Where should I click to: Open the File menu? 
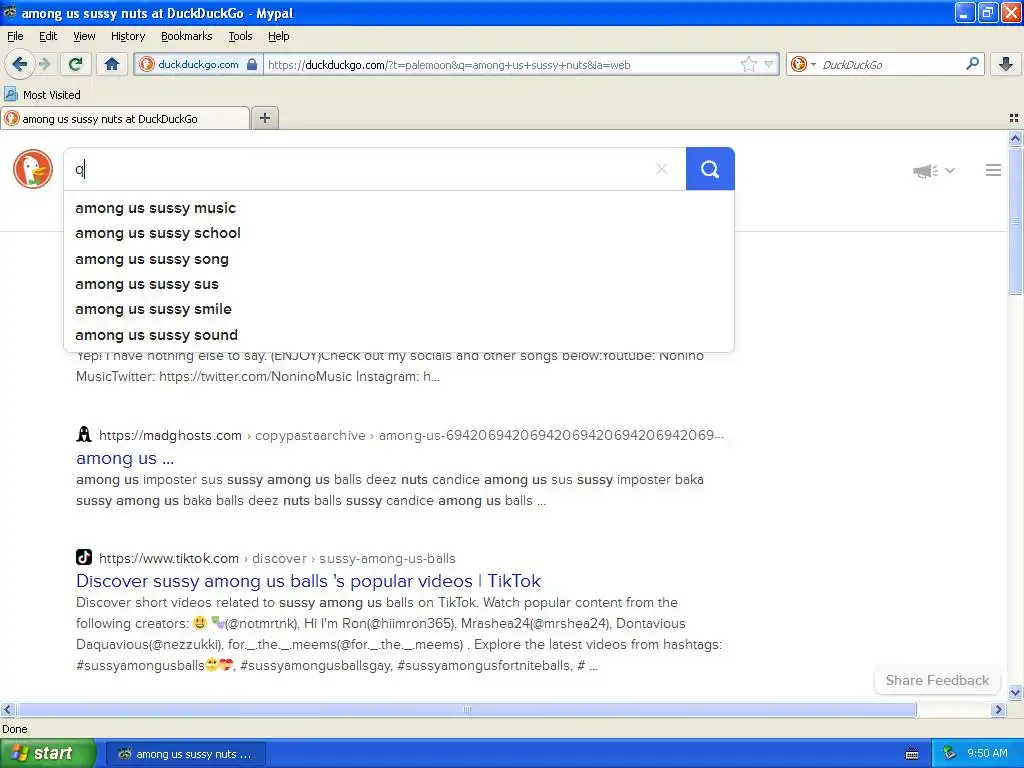pyautogui.click(x=15, y=36)
